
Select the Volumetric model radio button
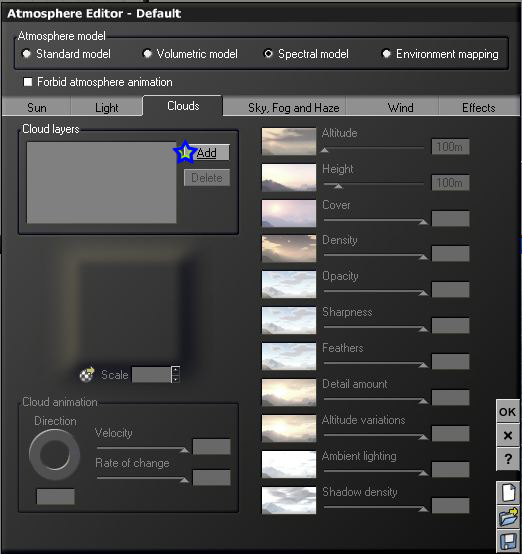147,54
